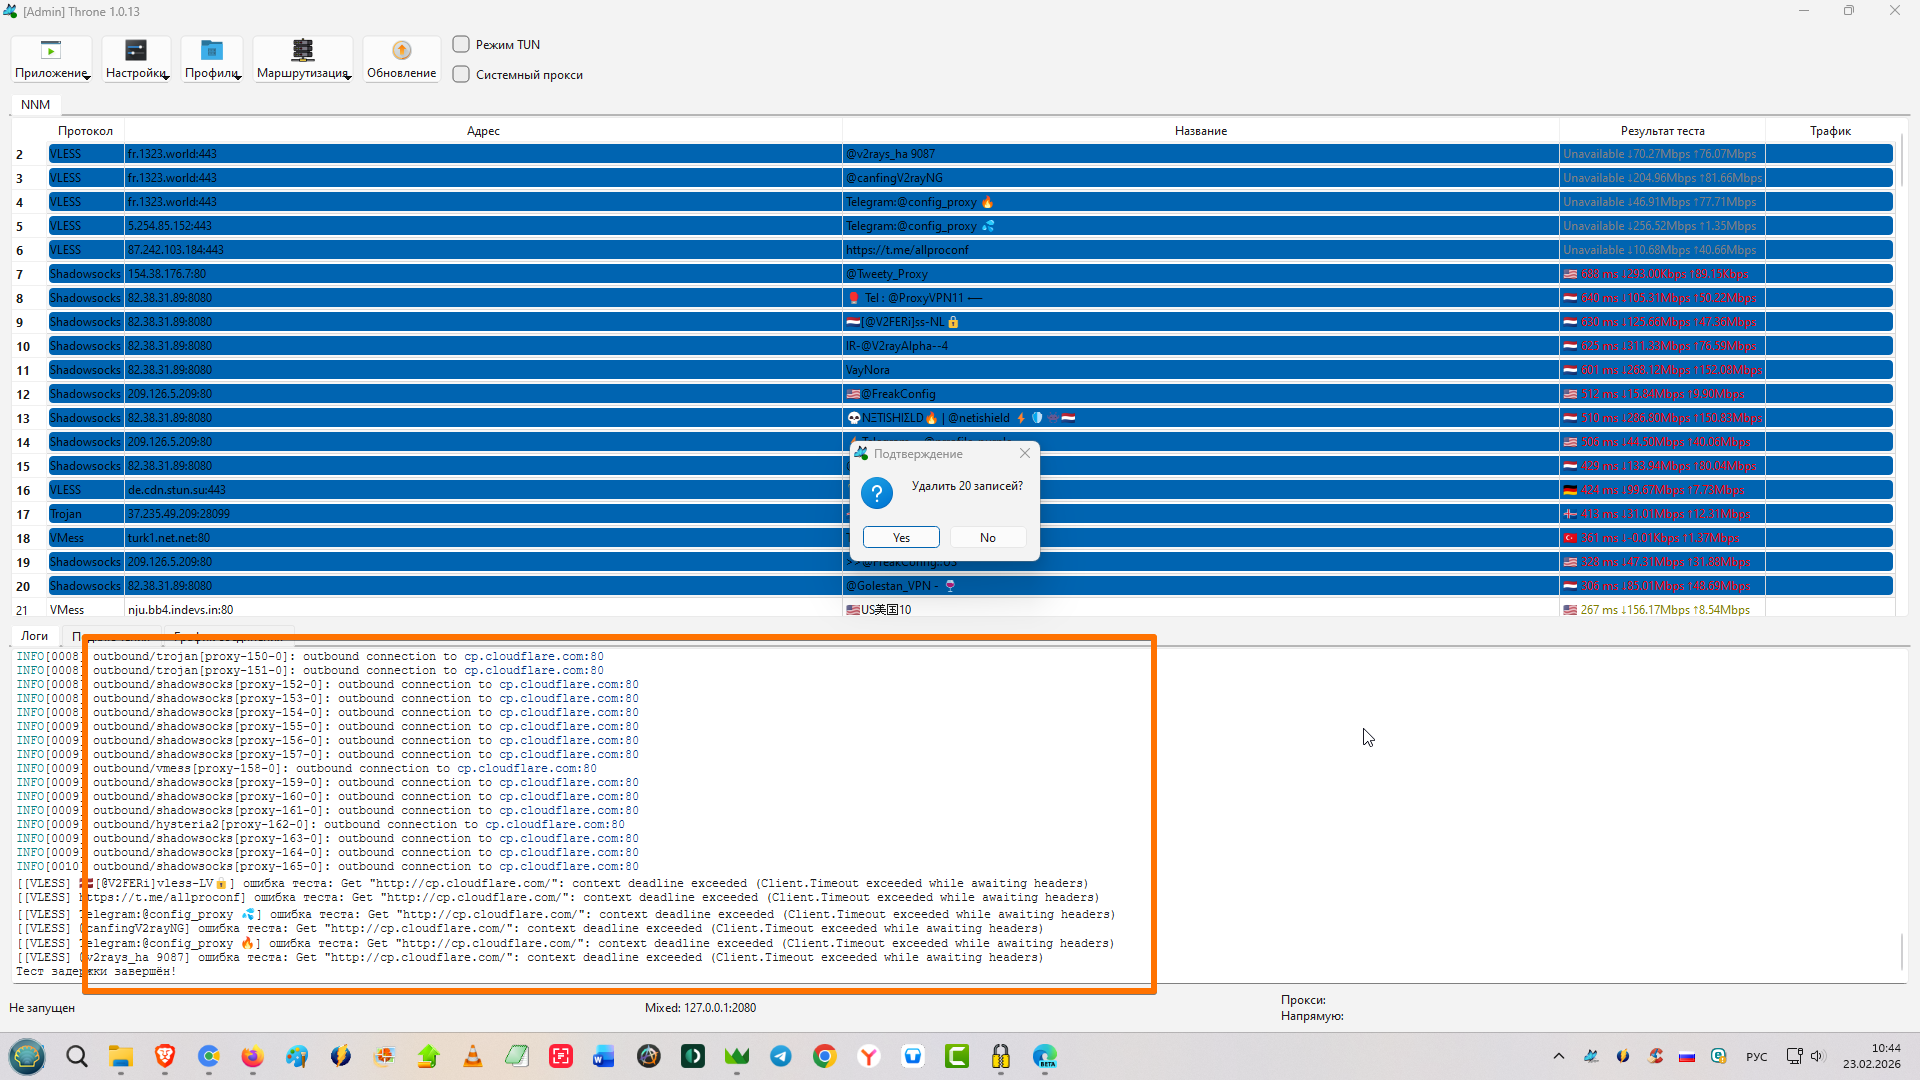The width and height of the screenshot is (1920, 1080).
Task: Open the Приложение toolbar menu
Action: click(x=51, y=59)
